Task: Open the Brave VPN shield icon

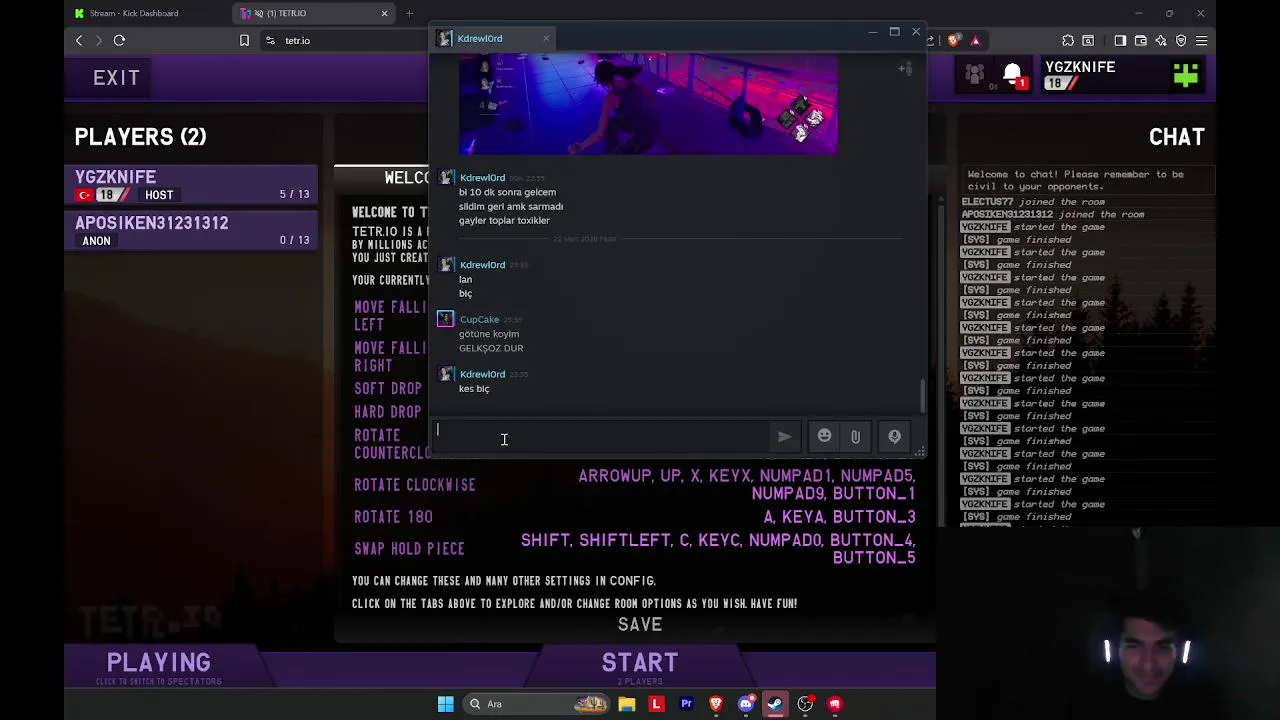Action: pos(1181,40)
